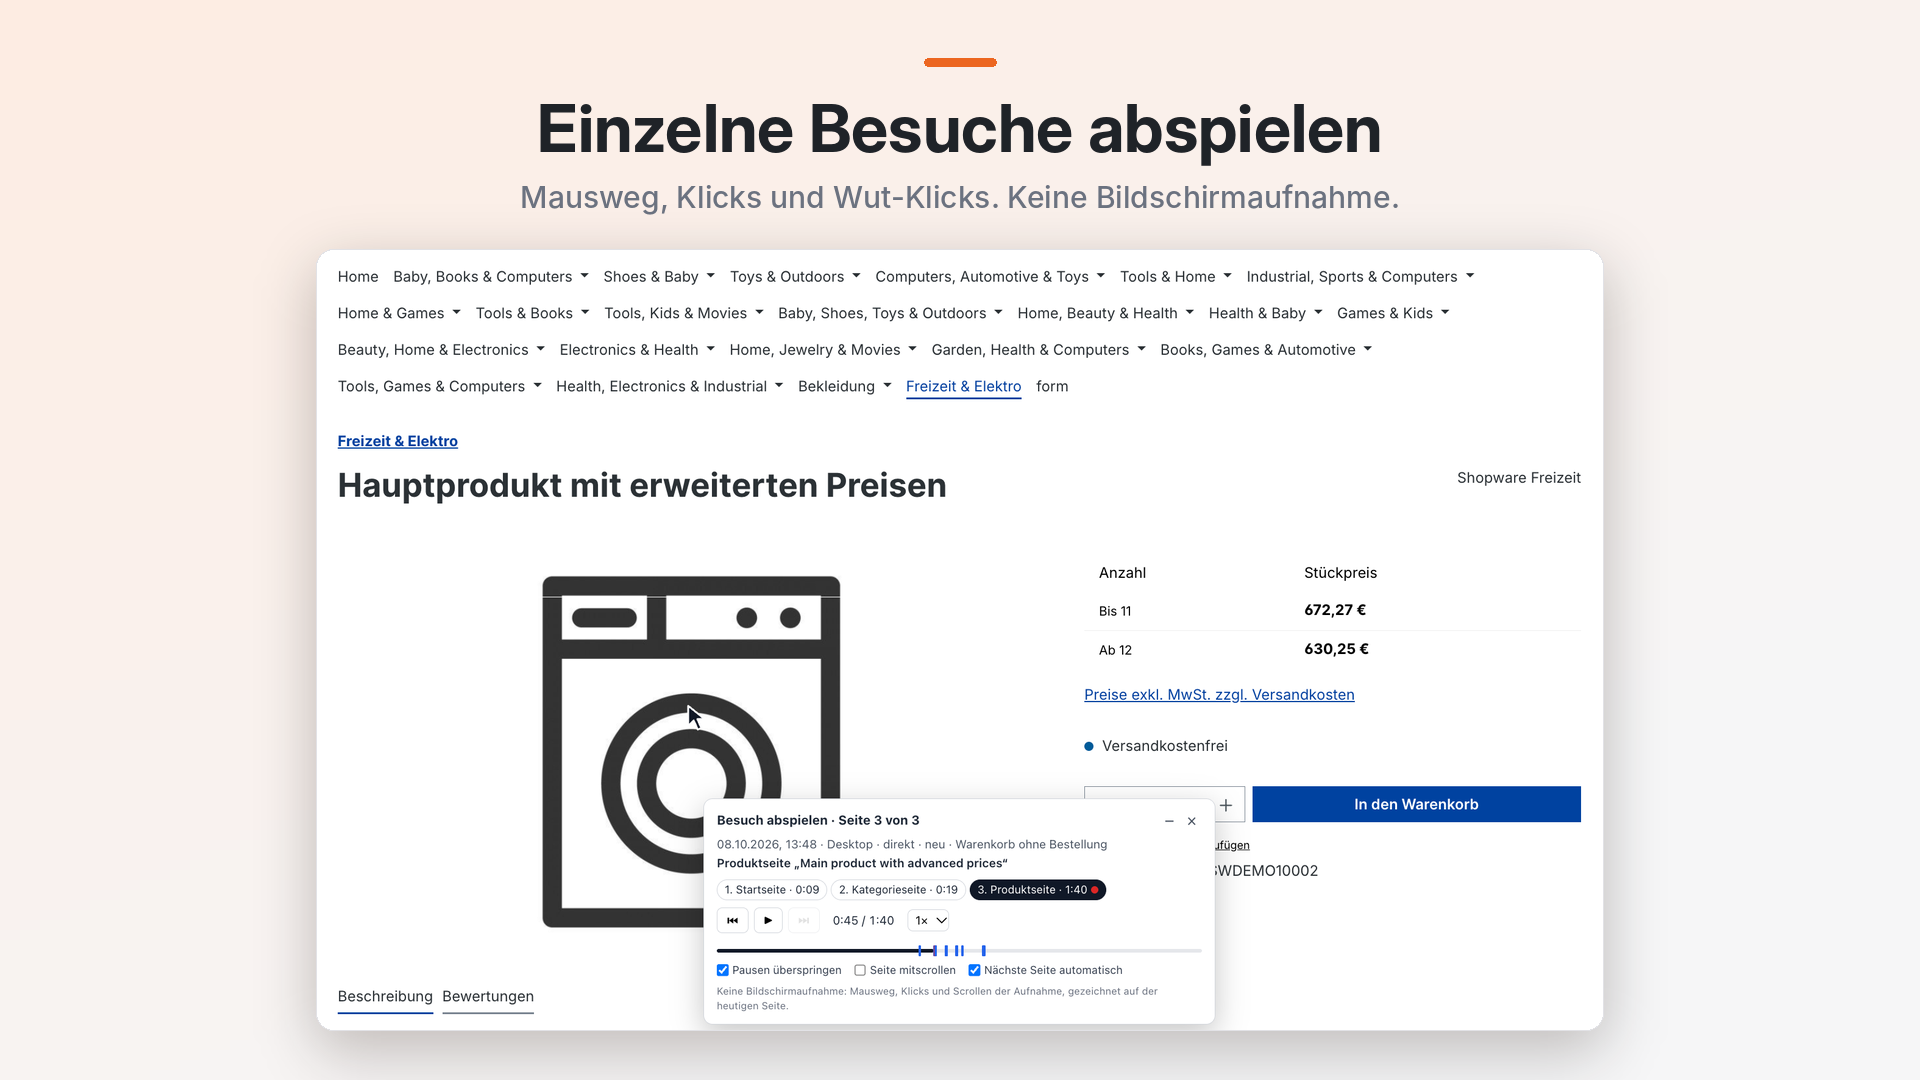Open the 1x playback speed dropdown

point(929,920)
